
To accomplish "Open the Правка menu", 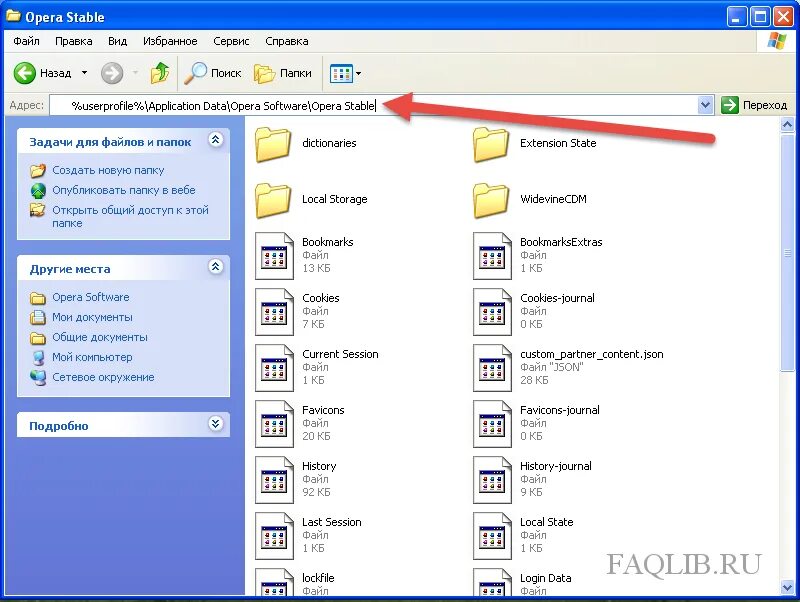I will tap(73, 41).
